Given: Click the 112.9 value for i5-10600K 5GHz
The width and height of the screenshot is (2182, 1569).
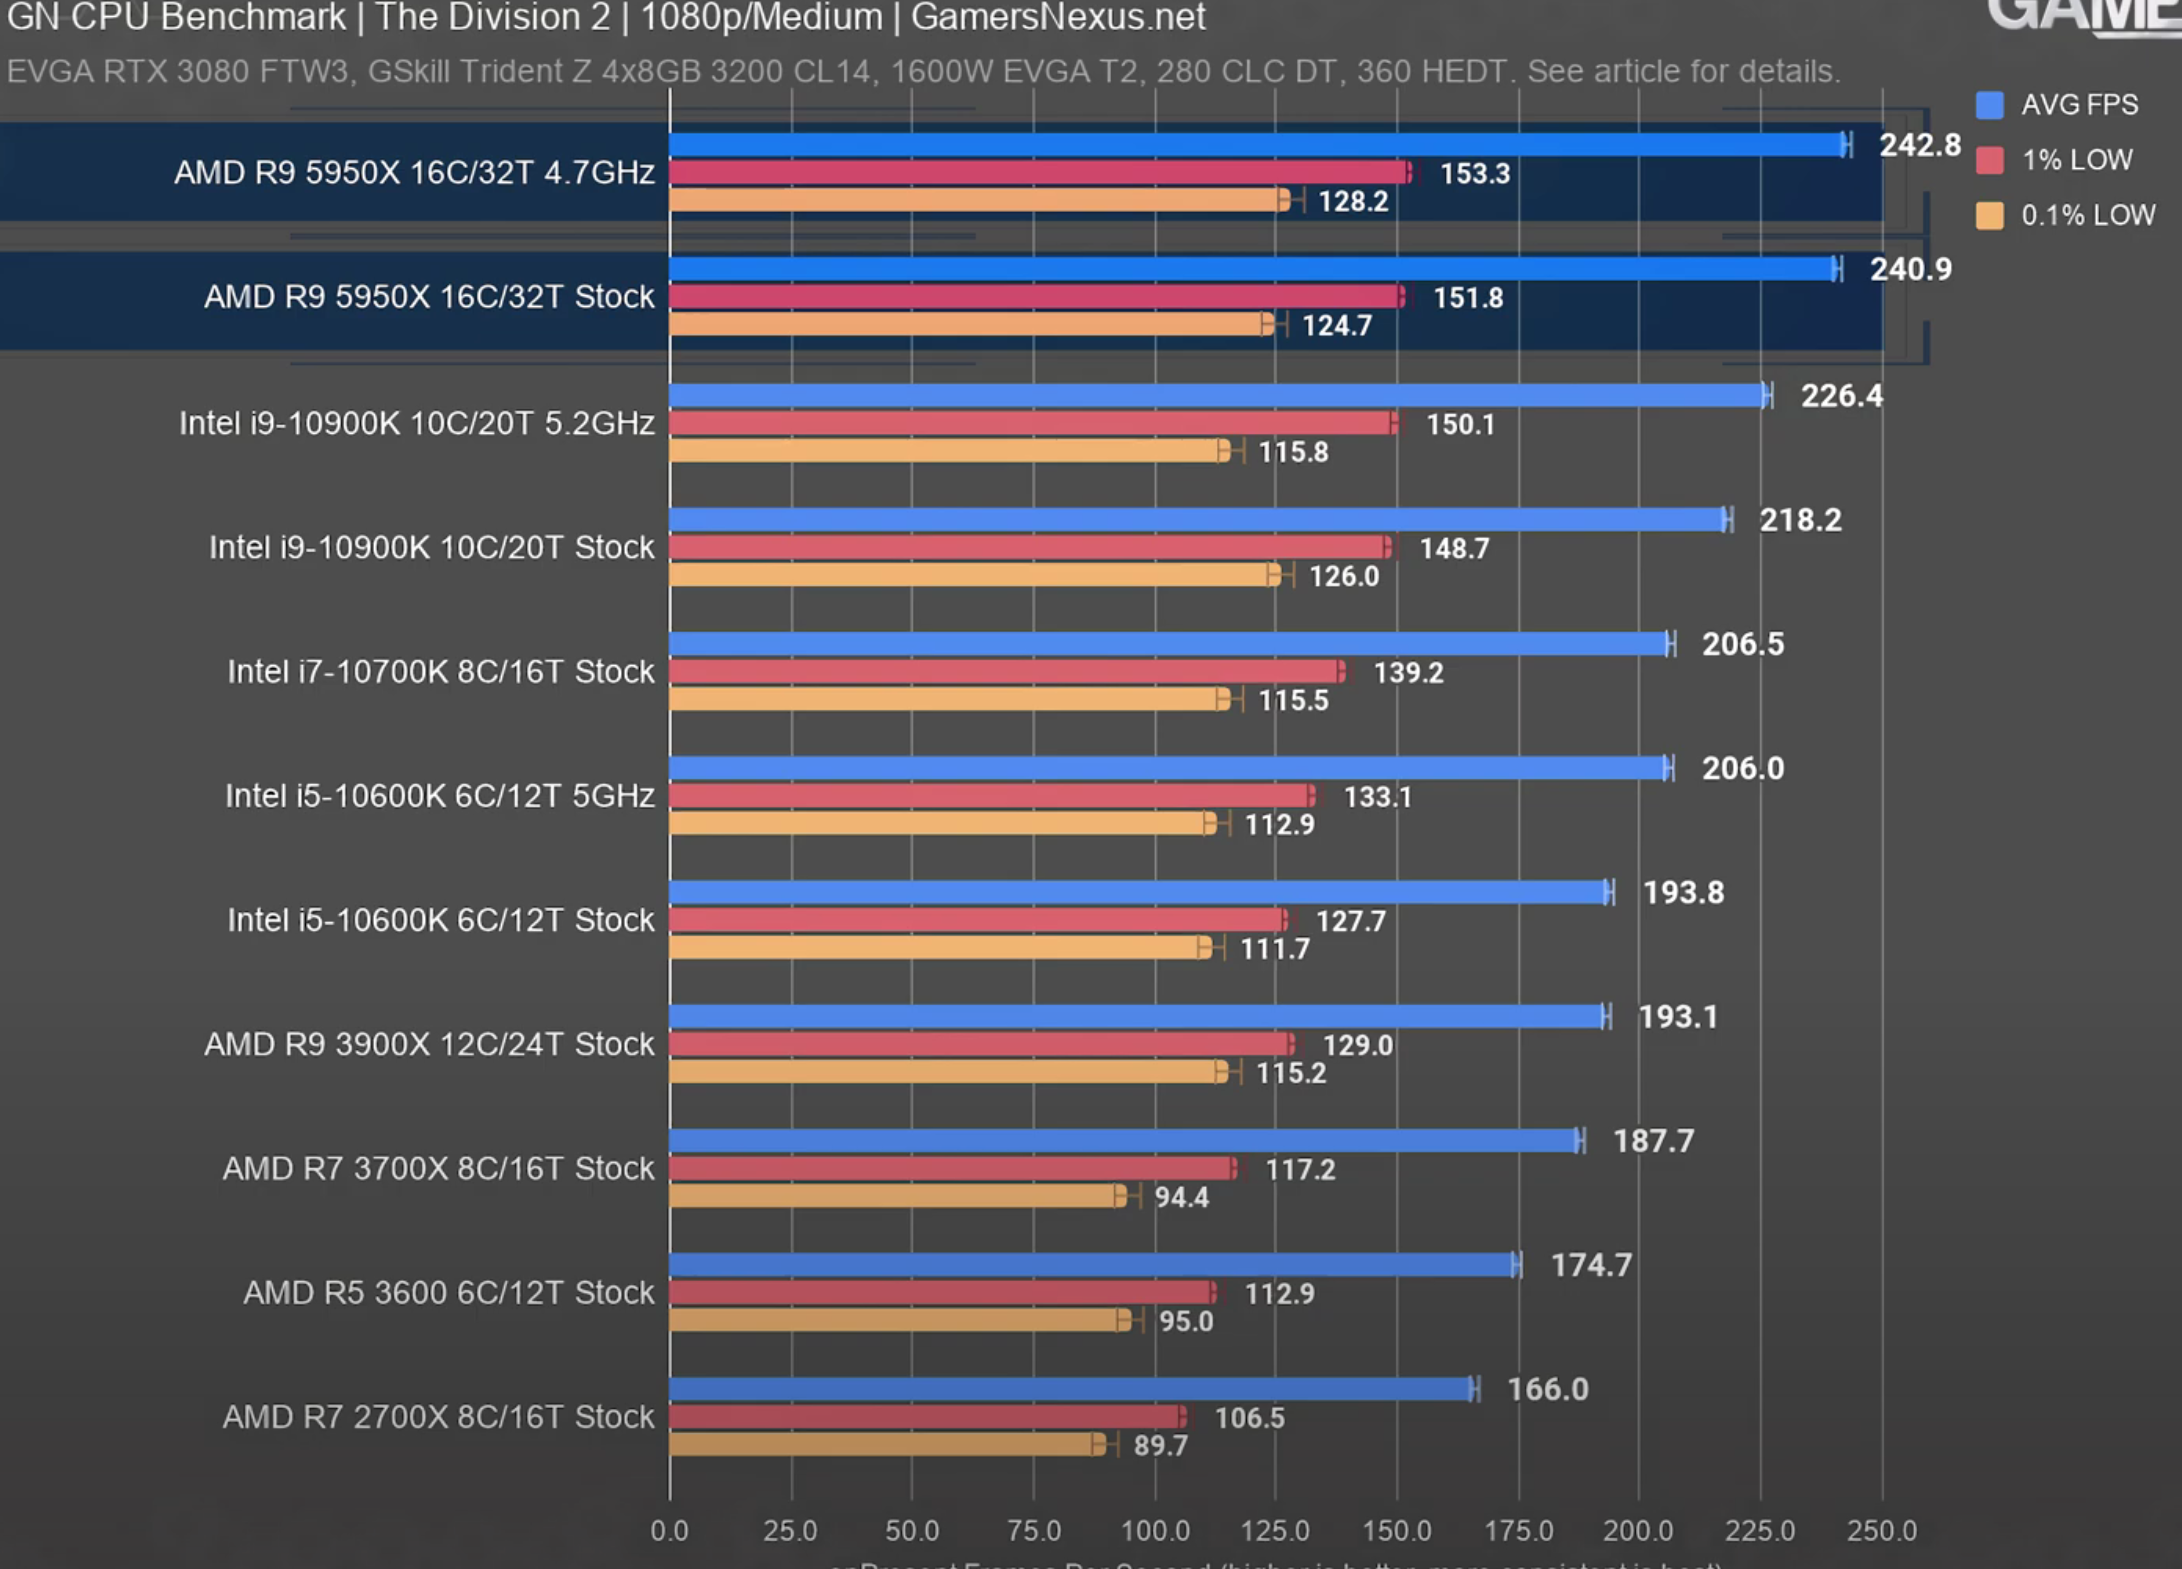Looking at the screenshot, I should (x=1279, y=825).
